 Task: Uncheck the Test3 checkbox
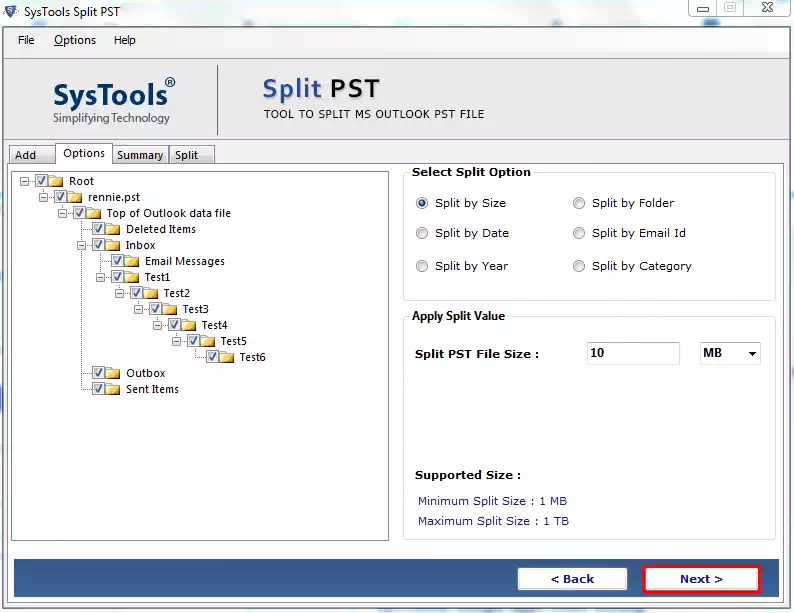coord(155,308)
